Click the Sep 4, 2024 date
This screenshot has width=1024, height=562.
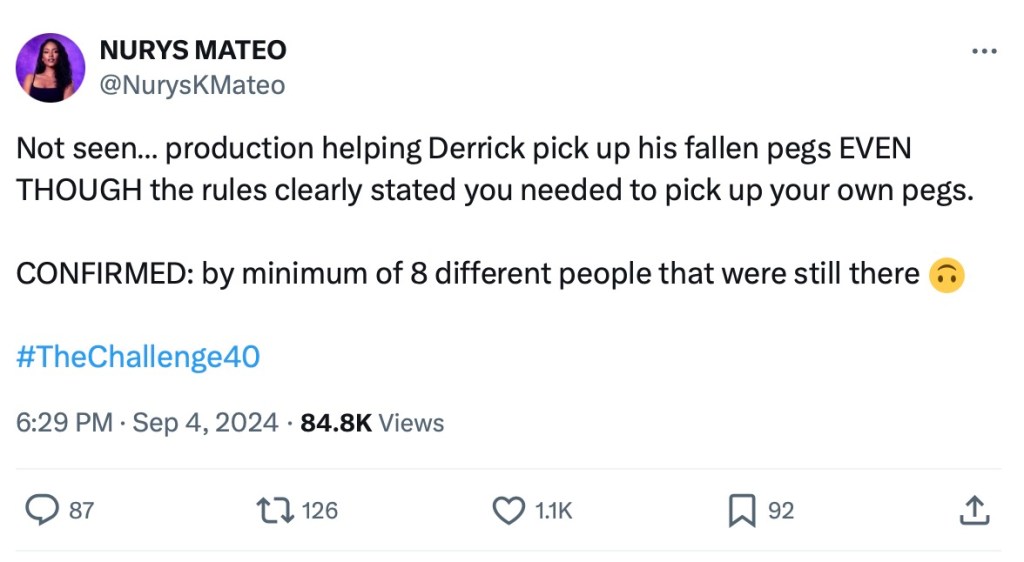205,423
